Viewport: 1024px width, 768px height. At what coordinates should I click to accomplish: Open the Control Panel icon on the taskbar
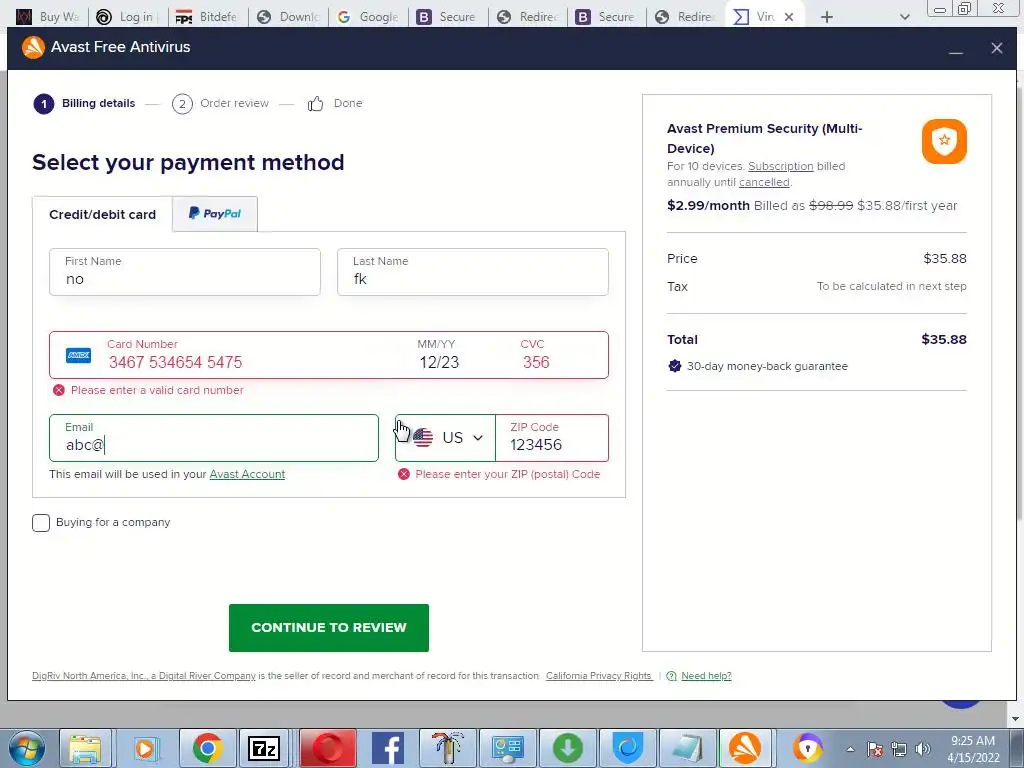(508, 748)
